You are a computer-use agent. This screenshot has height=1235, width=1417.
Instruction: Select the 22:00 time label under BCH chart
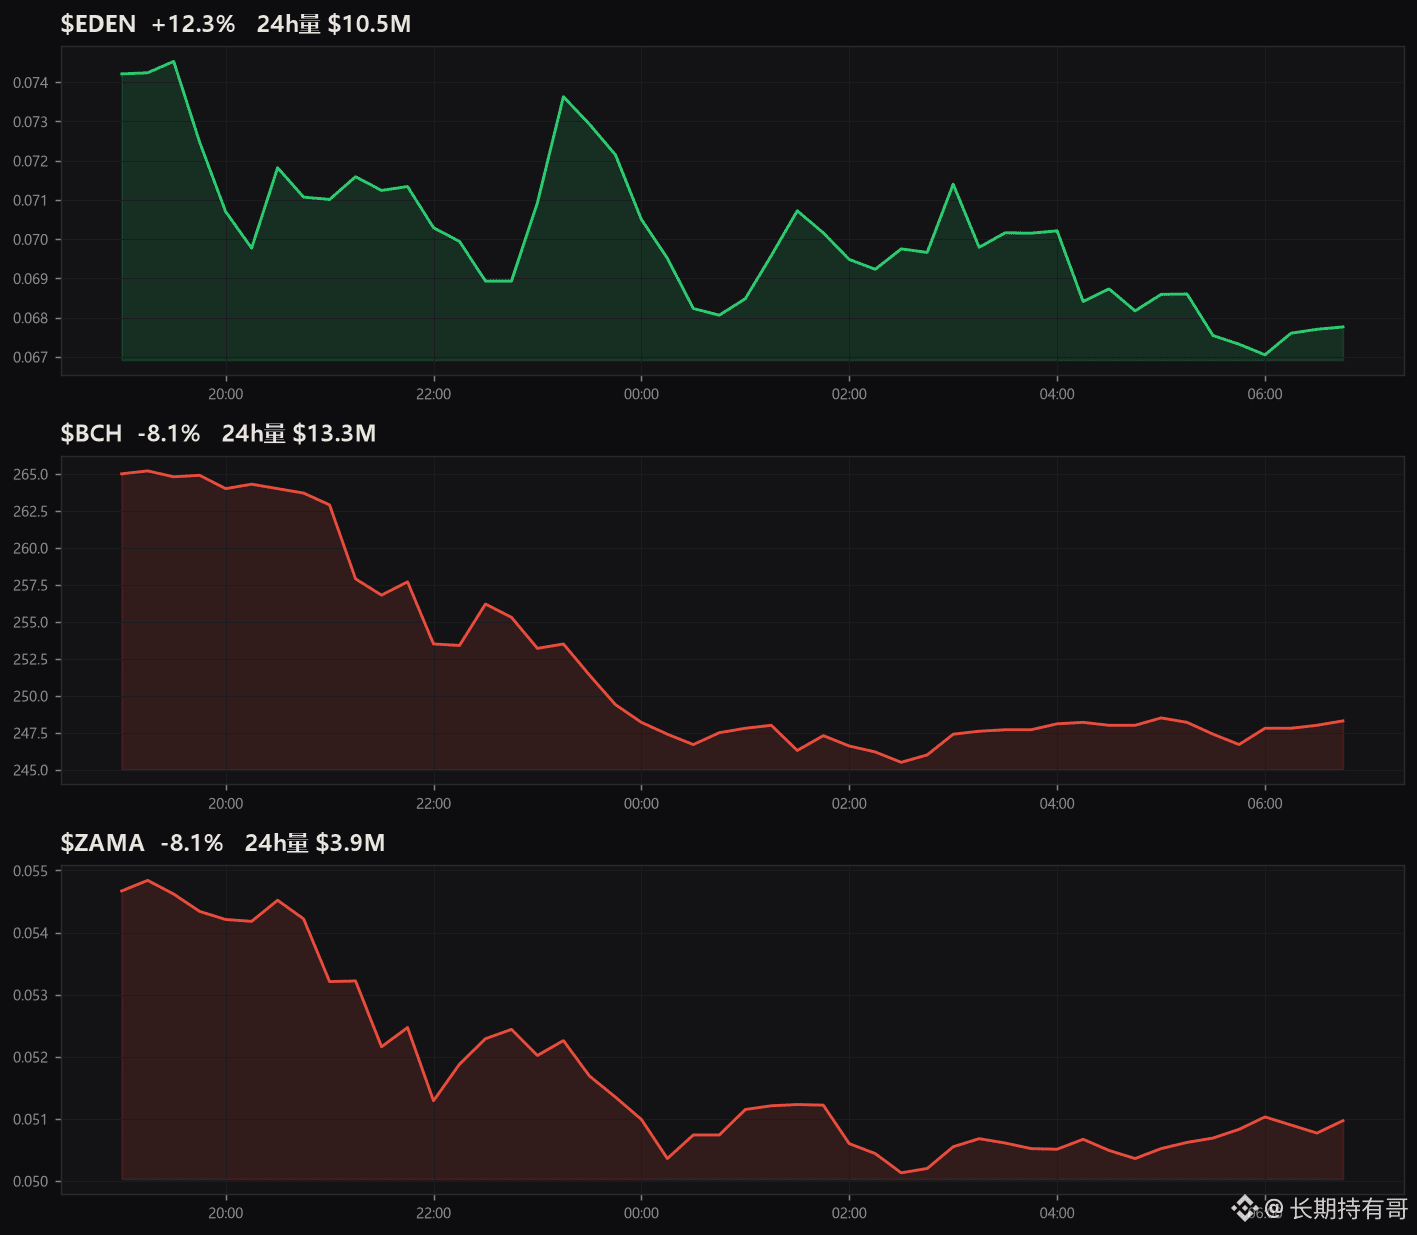[434, 804]
